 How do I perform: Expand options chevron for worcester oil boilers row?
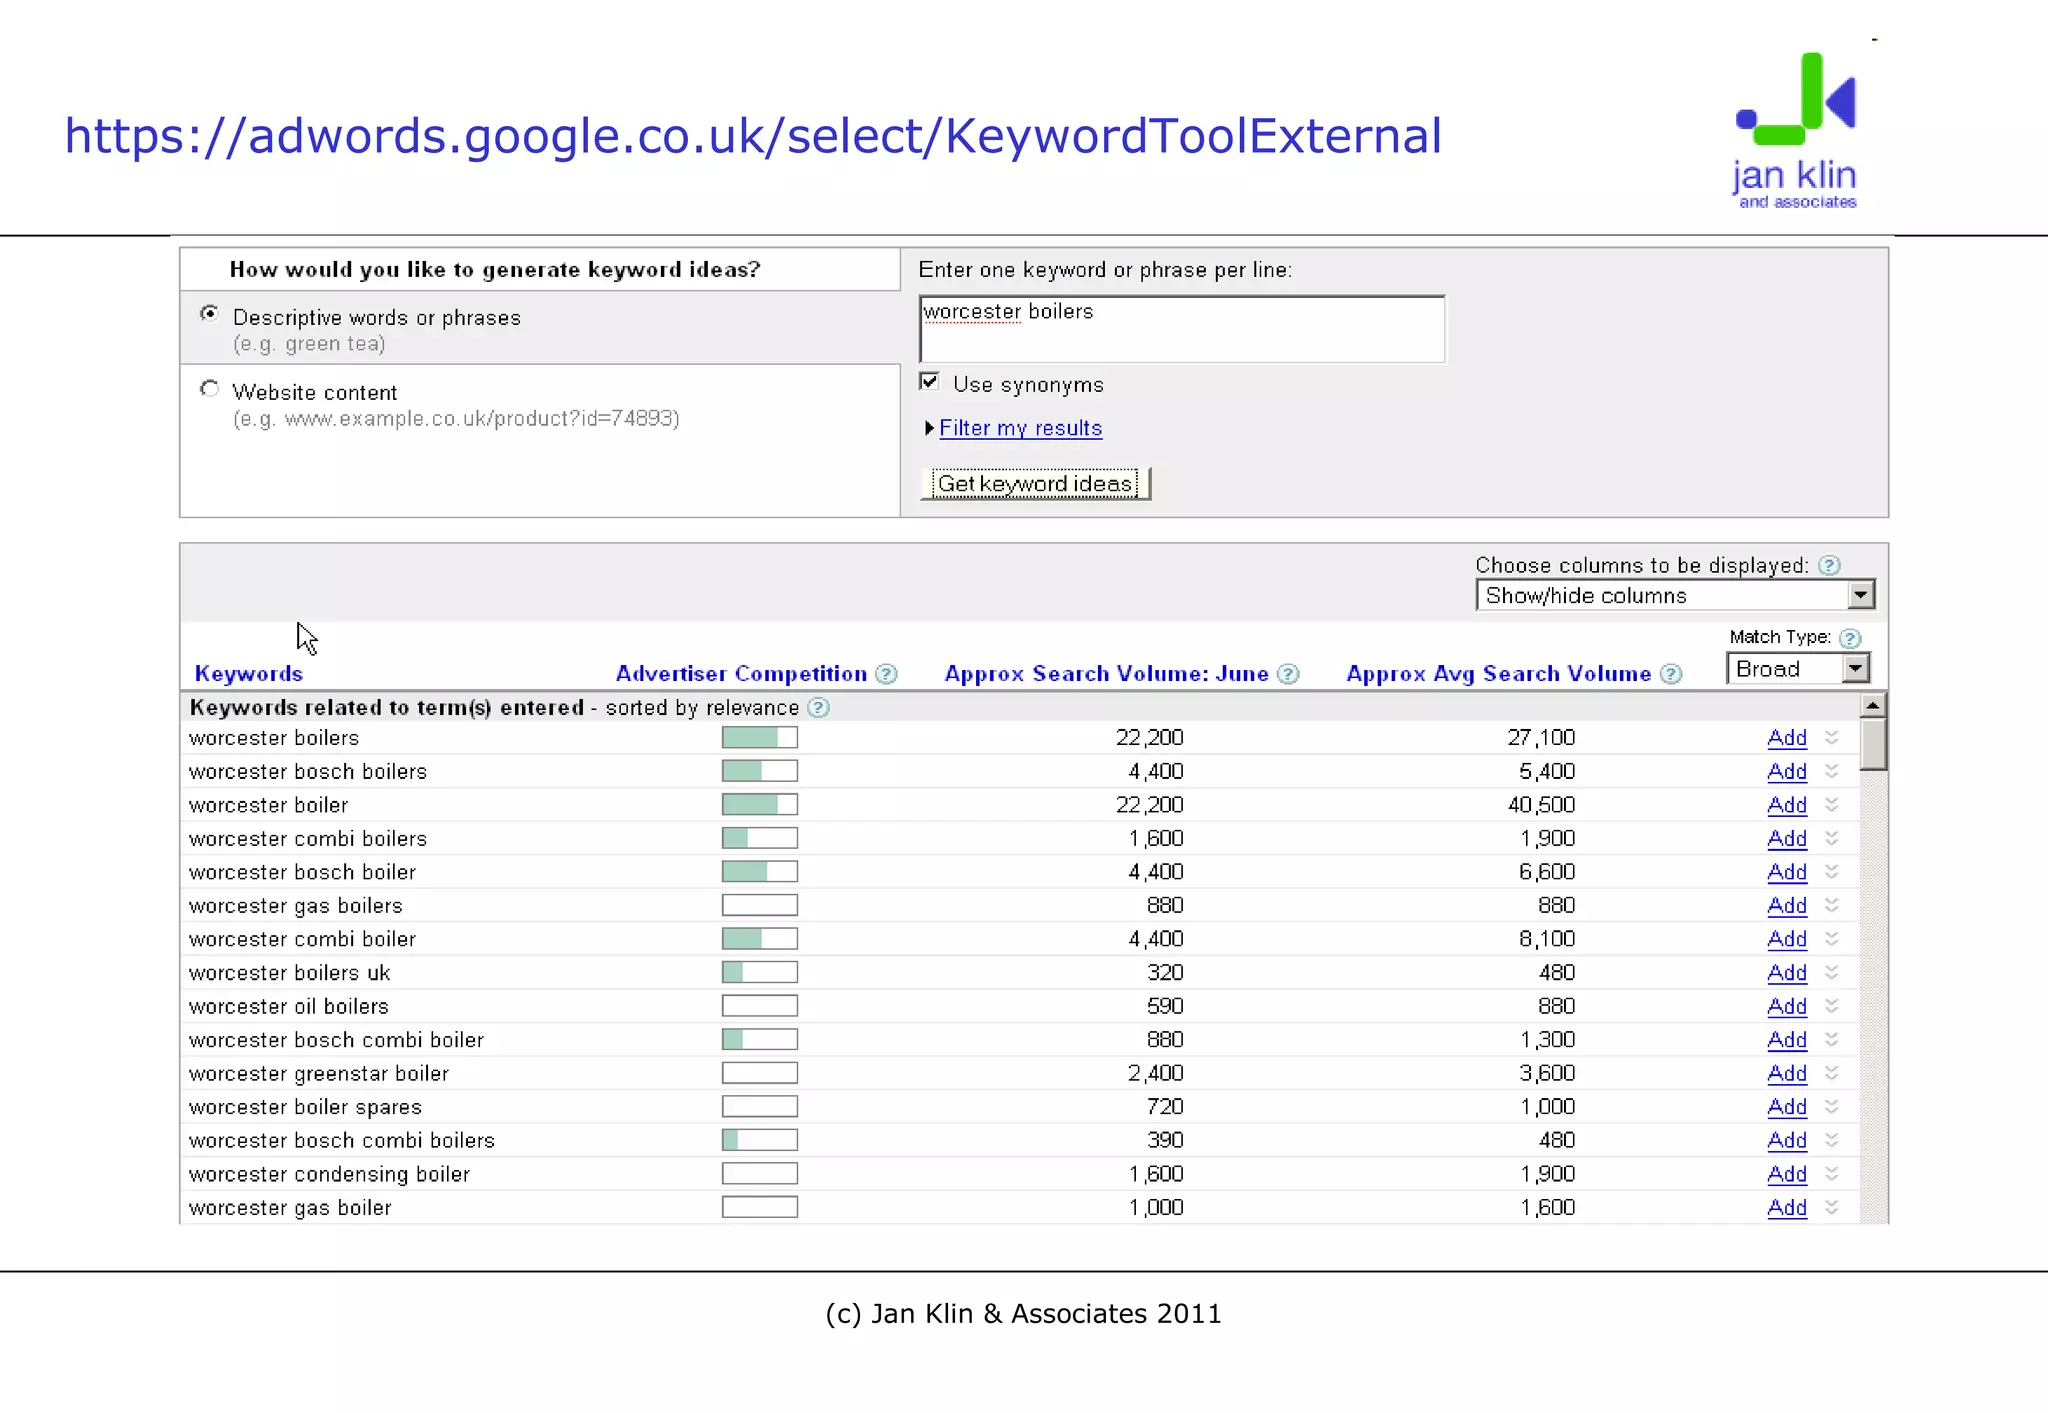[1831, 1007]
